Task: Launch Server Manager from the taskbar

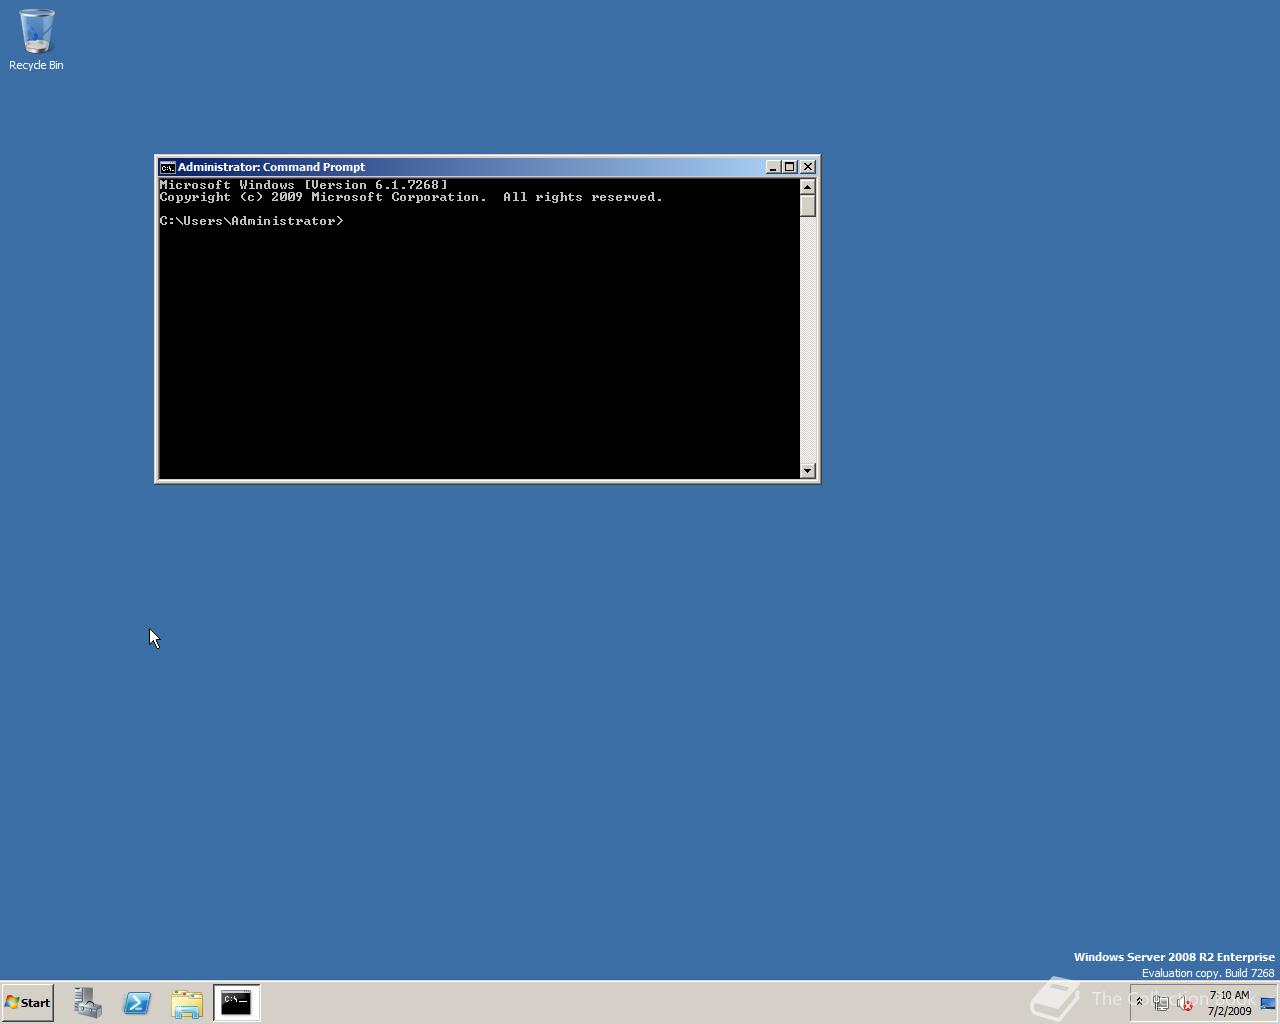Action: tap(87, 1003)
